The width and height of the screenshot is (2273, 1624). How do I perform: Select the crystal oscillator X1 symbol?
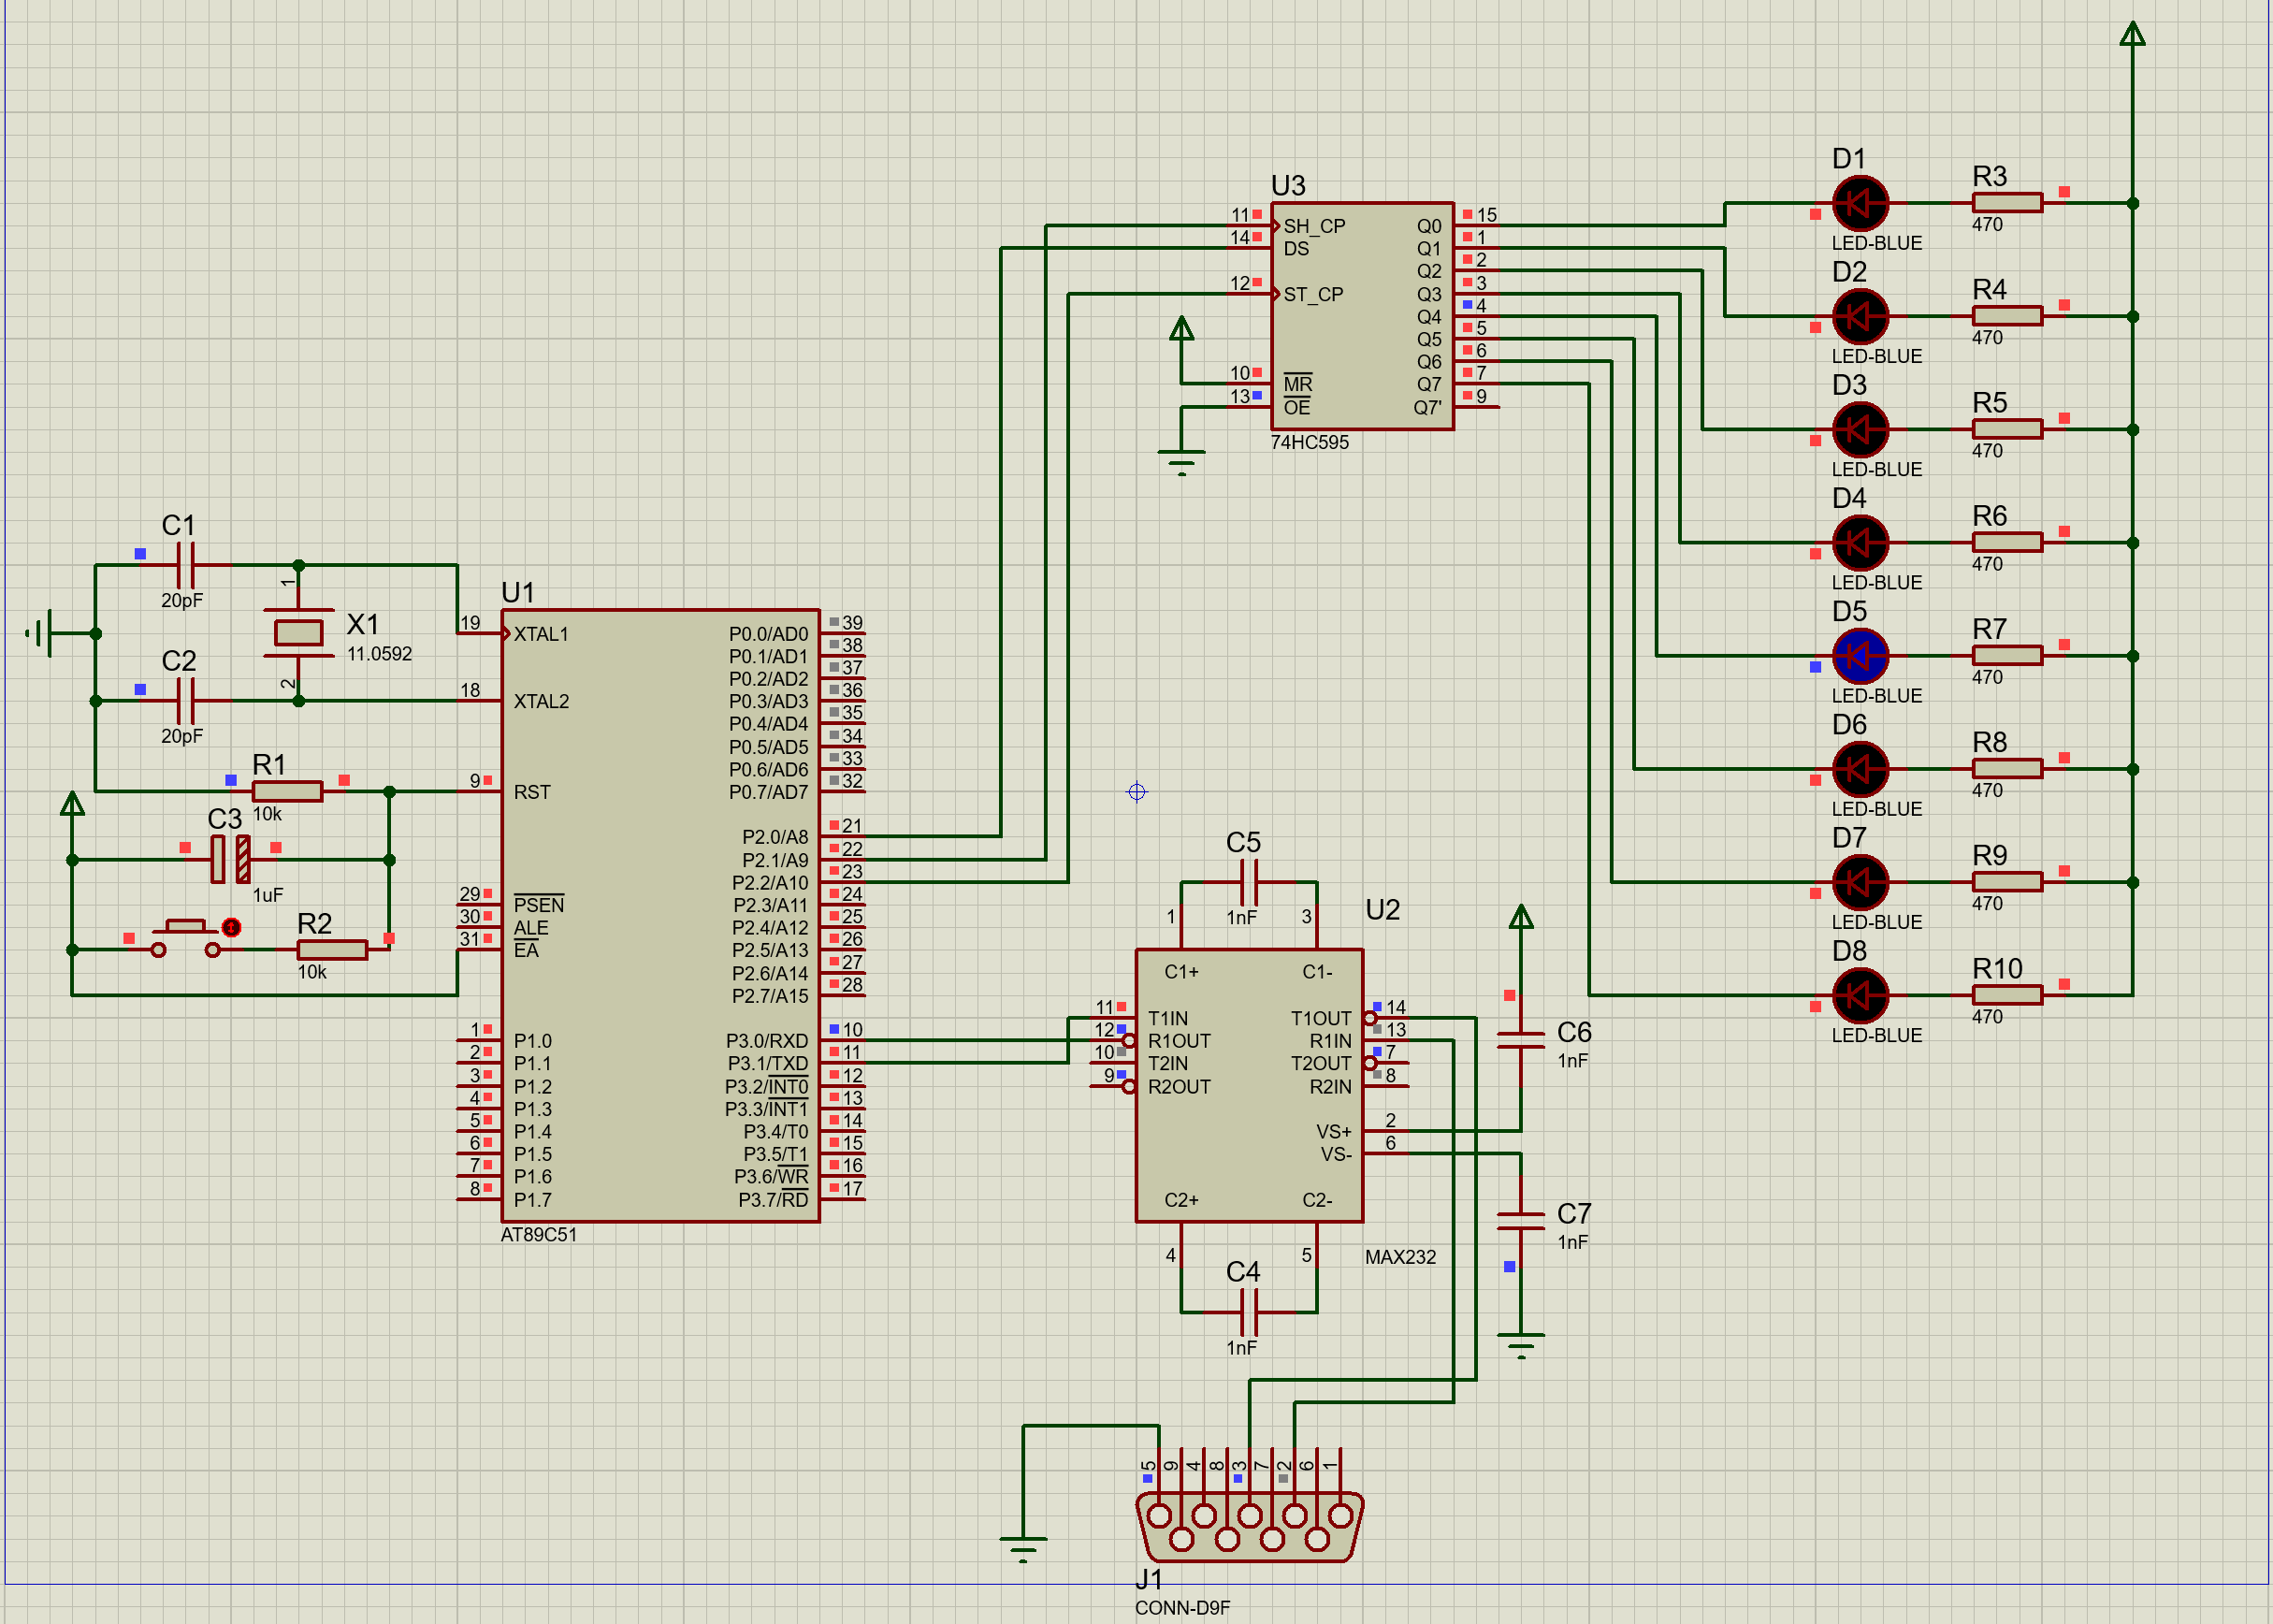point(298,633)
